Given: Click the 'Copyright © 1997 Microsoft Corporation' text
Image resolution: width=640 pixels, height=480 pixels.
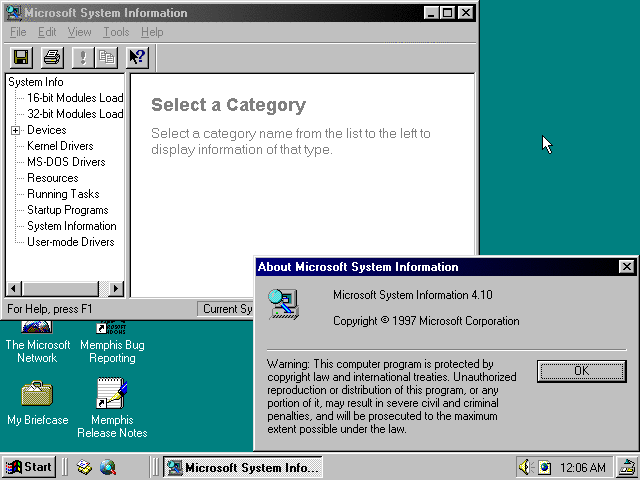Looking at the screenshot, I should [426, 321].
